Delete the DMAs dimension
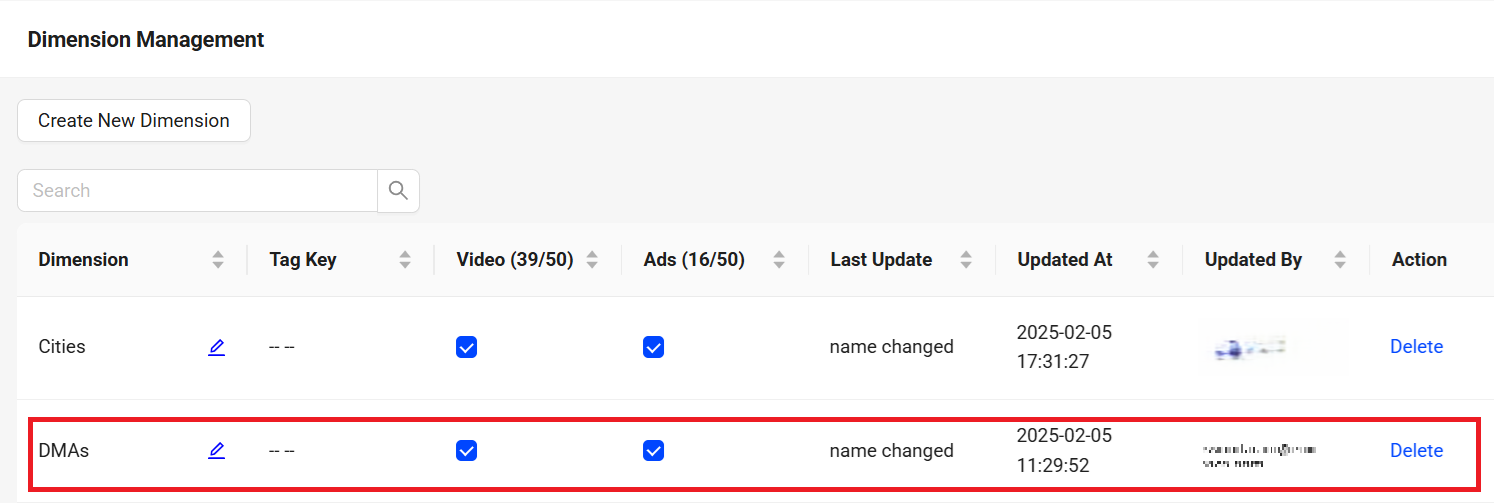Viewport: 1494px width, 503px height. [x=1416, y=451]
